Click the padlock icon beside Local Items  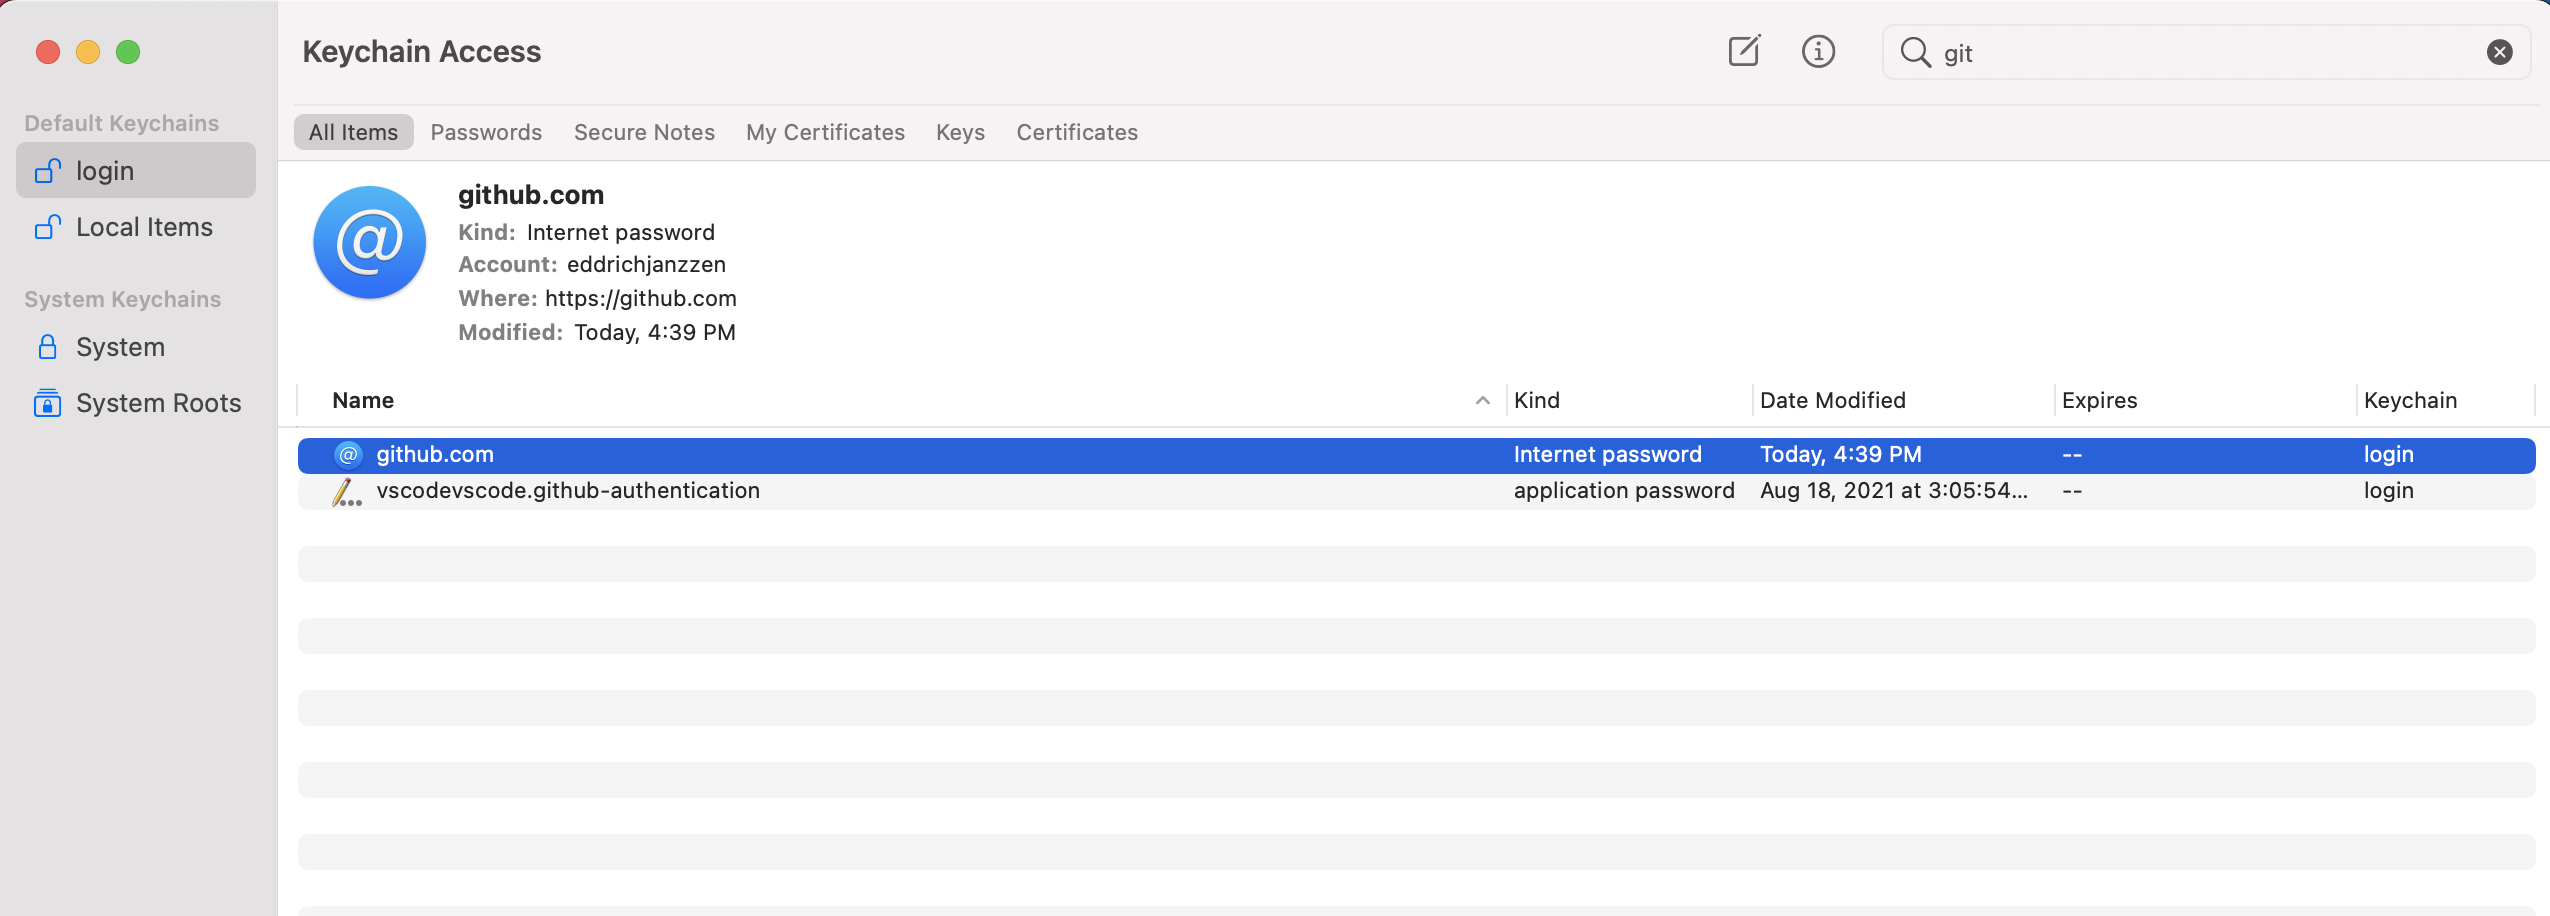pos(47,227)
